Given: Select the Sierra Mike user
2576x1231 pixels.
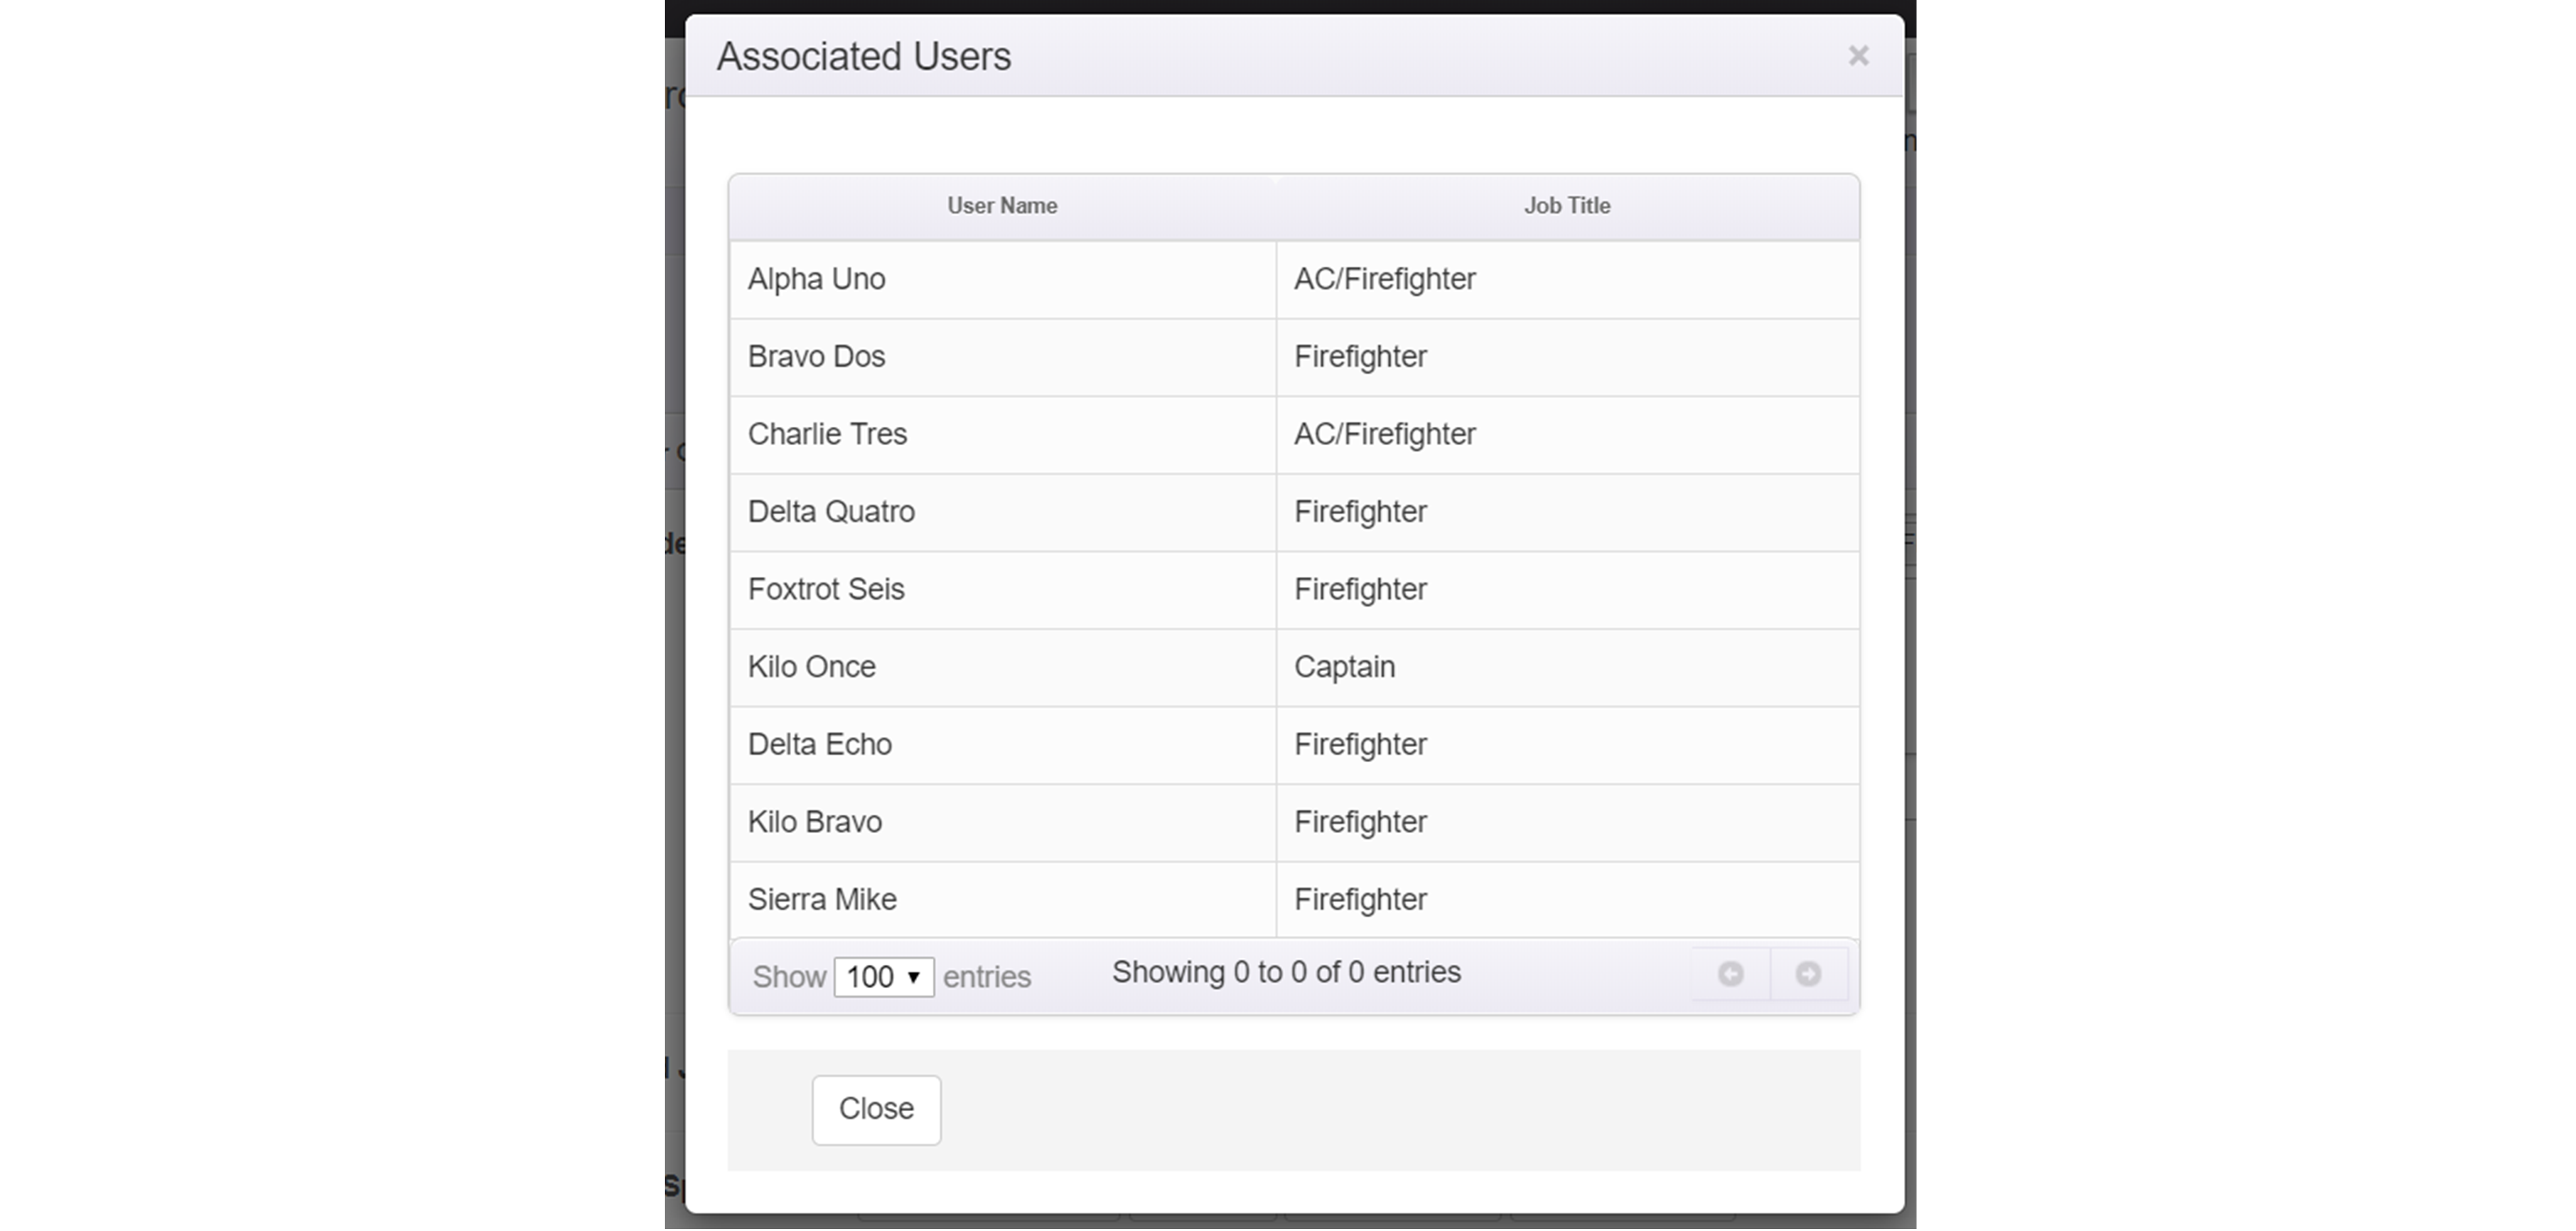Looking at the screenshot, I should [822, 900].
